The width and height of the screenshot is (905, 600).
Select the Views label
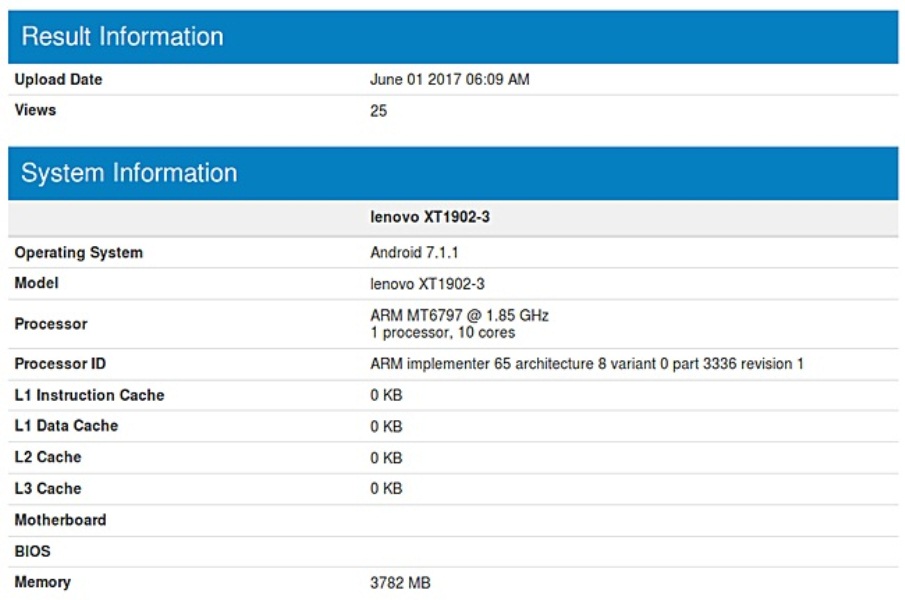(x=35, y=110)
